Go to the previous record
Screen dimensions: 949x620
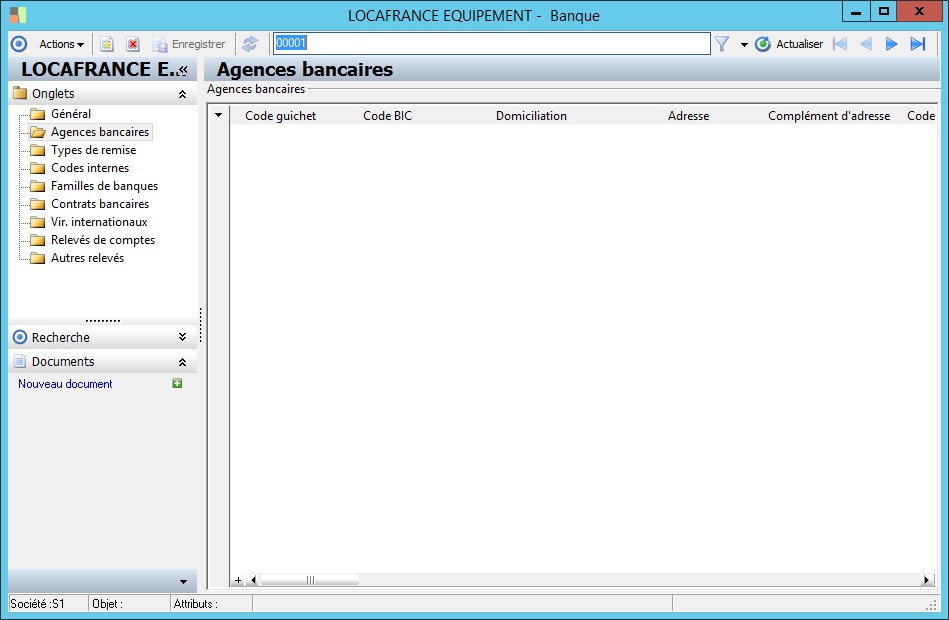tap(866, 44)
